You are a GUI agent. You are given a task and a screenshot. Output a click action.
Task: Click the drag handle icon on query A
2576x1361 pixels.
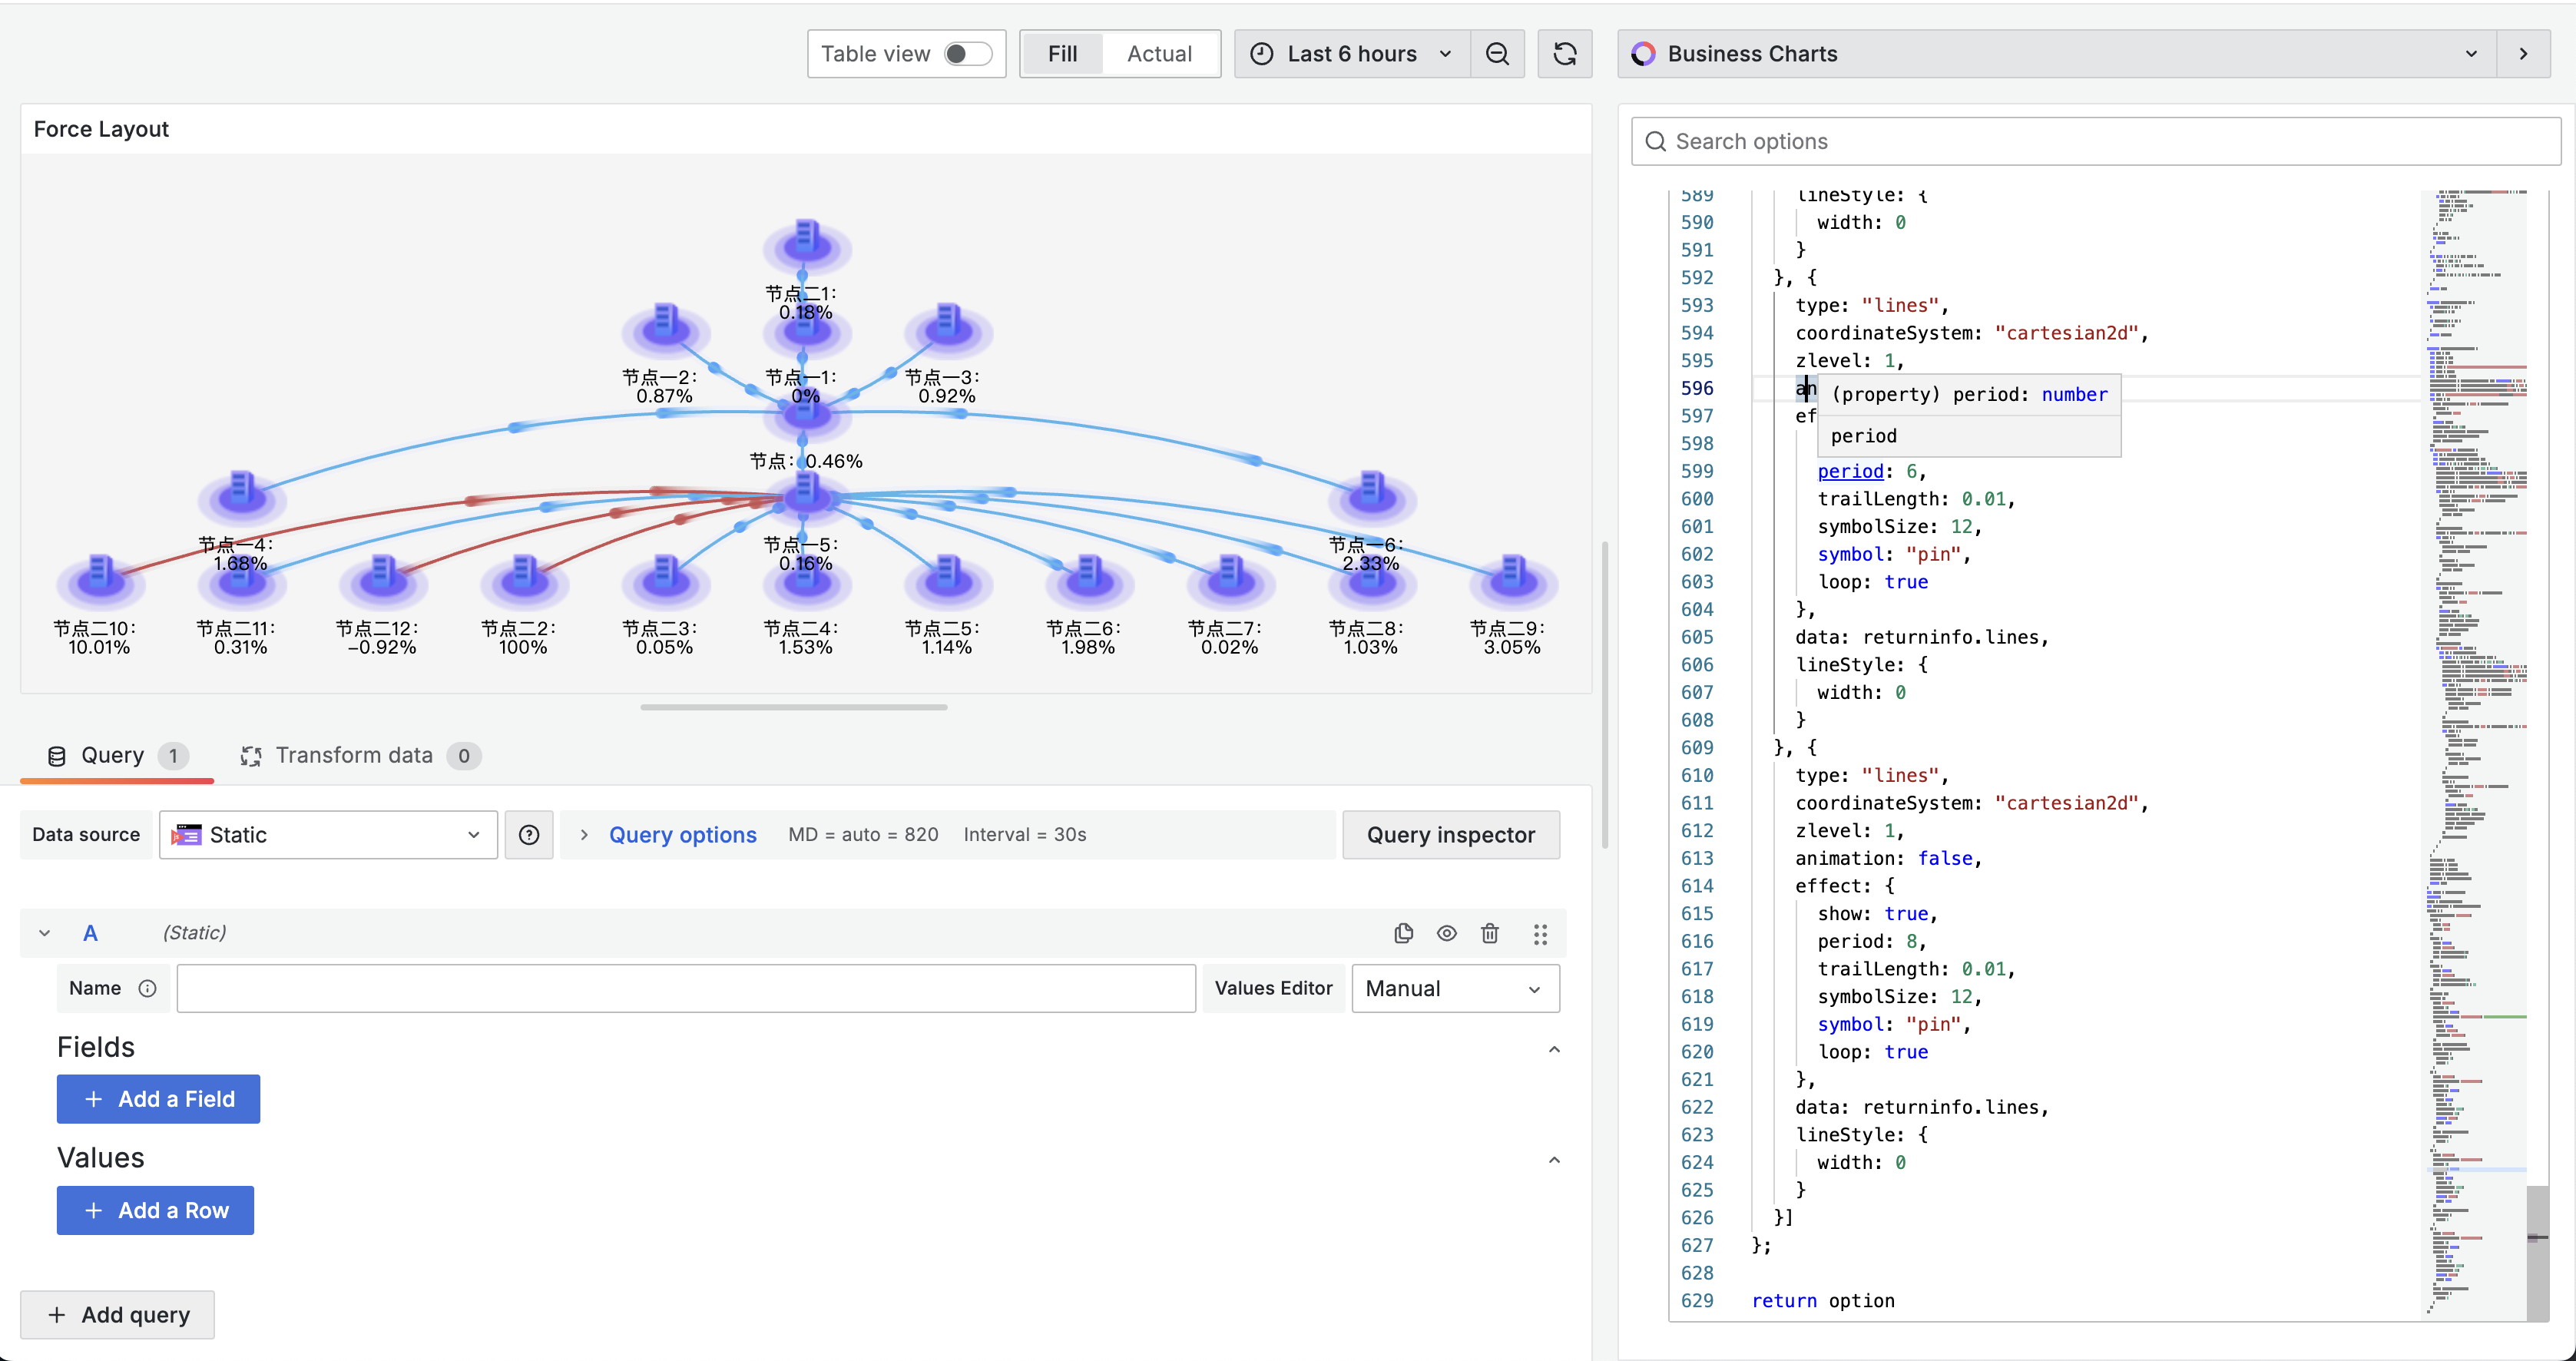point(1540,933)
